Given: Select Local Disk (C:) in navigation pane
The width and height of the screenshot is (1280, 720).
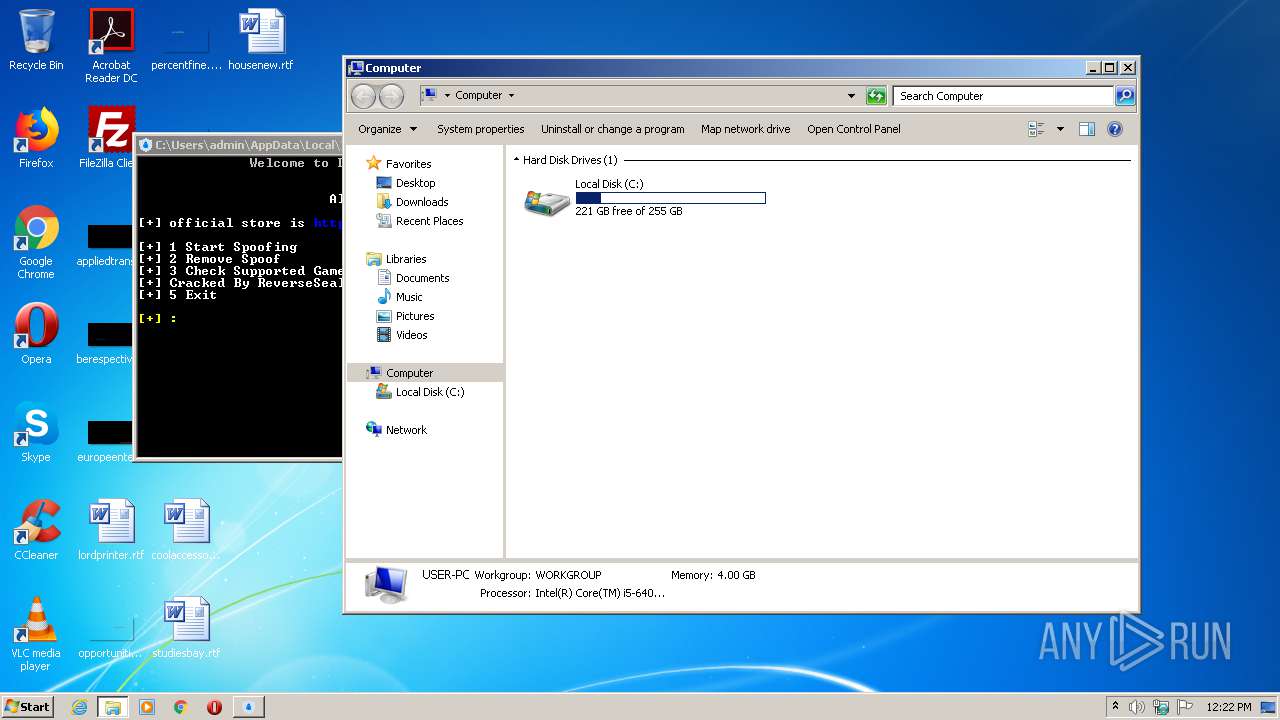Looking at the screenshot, I should 429,392.
